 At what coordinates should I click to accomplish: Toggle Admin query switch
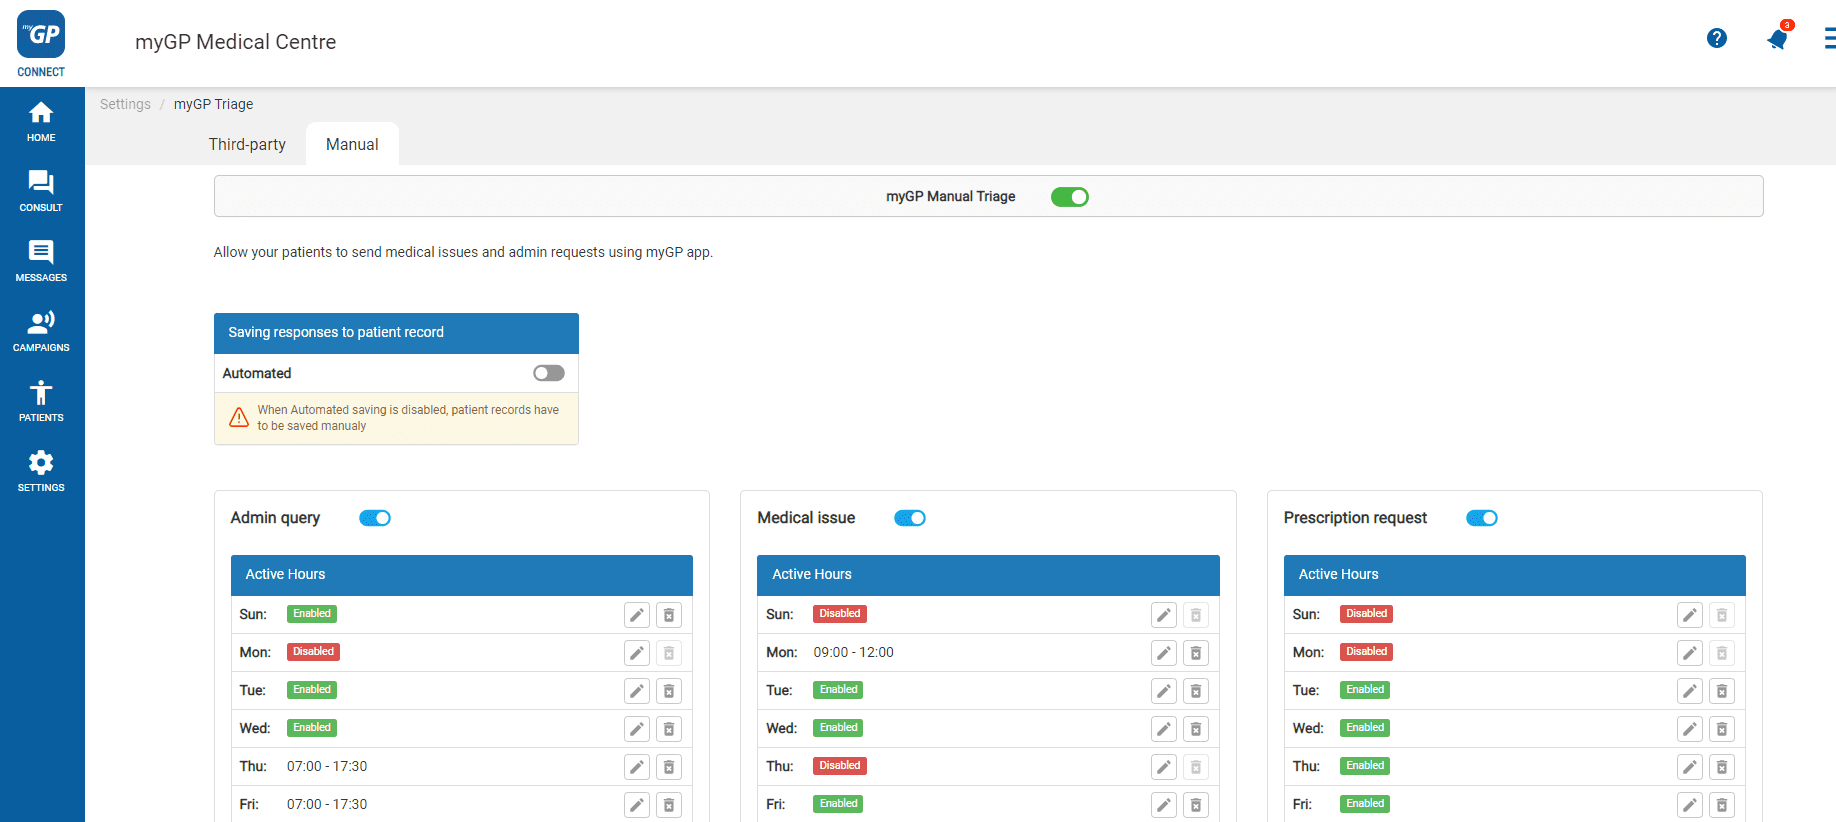click(x=375, y=518)
